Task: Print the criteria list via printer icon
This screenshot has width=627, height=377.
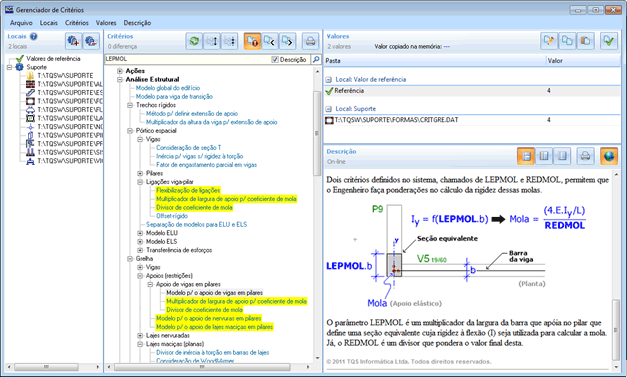Action: pyautogui.click(x=310, y=41)
